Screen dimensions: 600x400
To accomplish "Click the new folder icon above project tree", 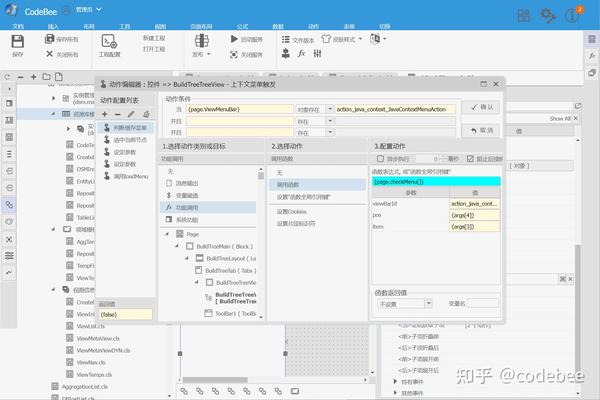I will click(x=46, y=77).
